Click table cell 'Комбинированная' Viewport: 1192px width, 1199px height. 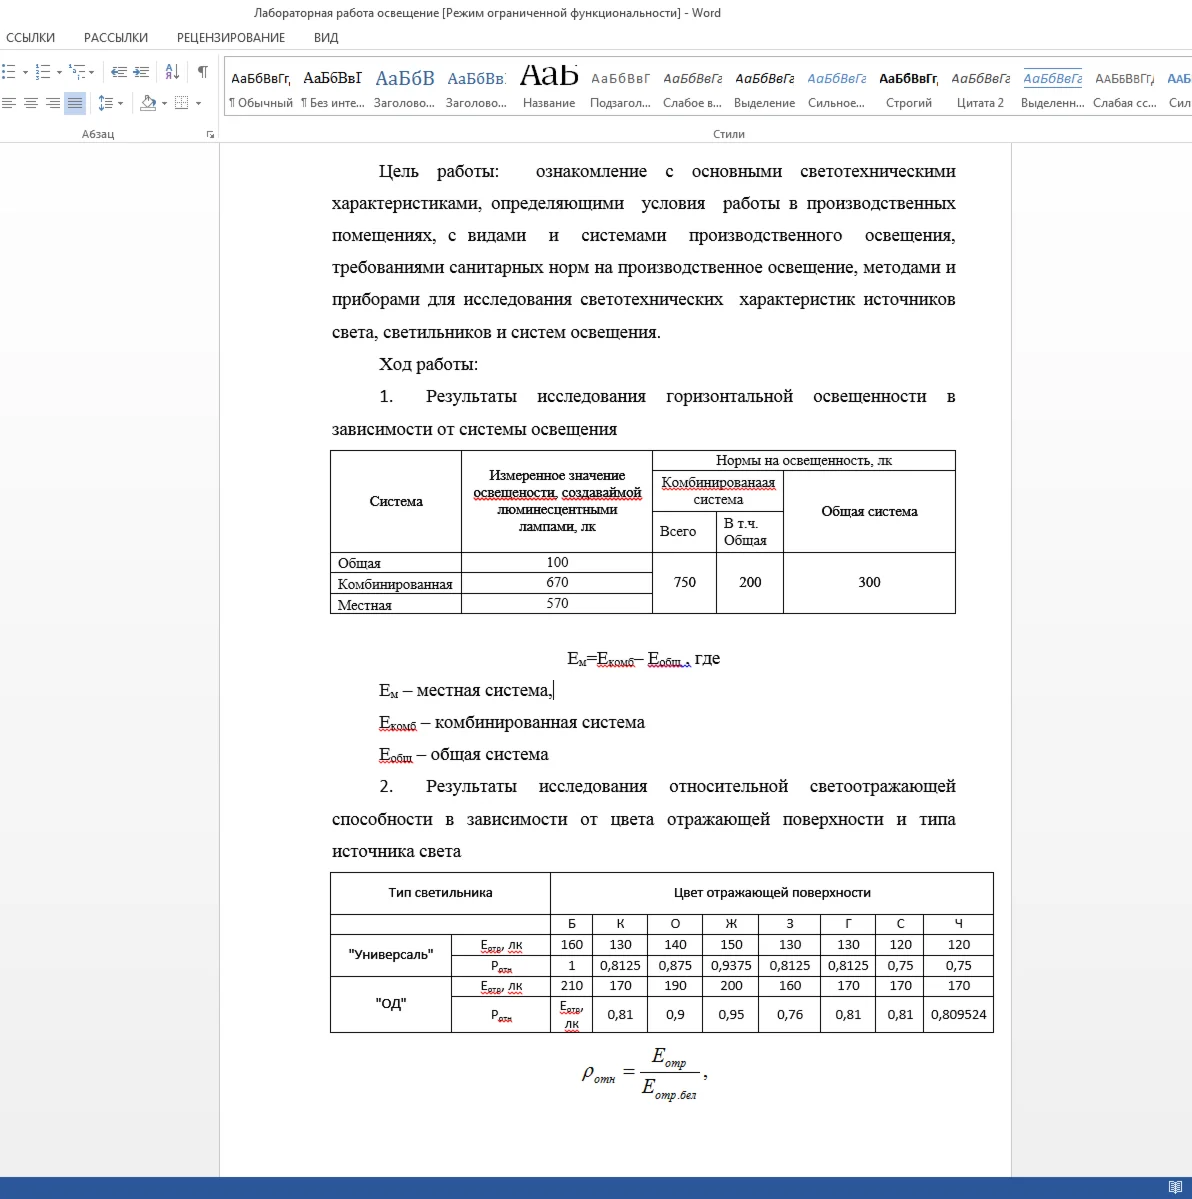395,584
